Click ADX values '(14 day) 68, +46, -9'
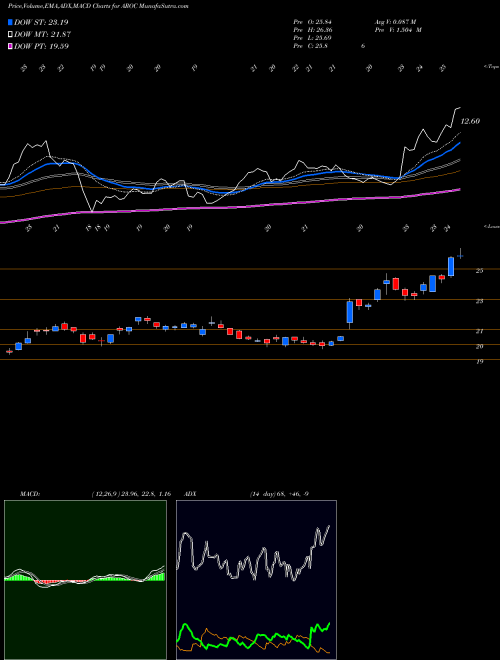Screen dimensions: 500x660 pos(279,494)
